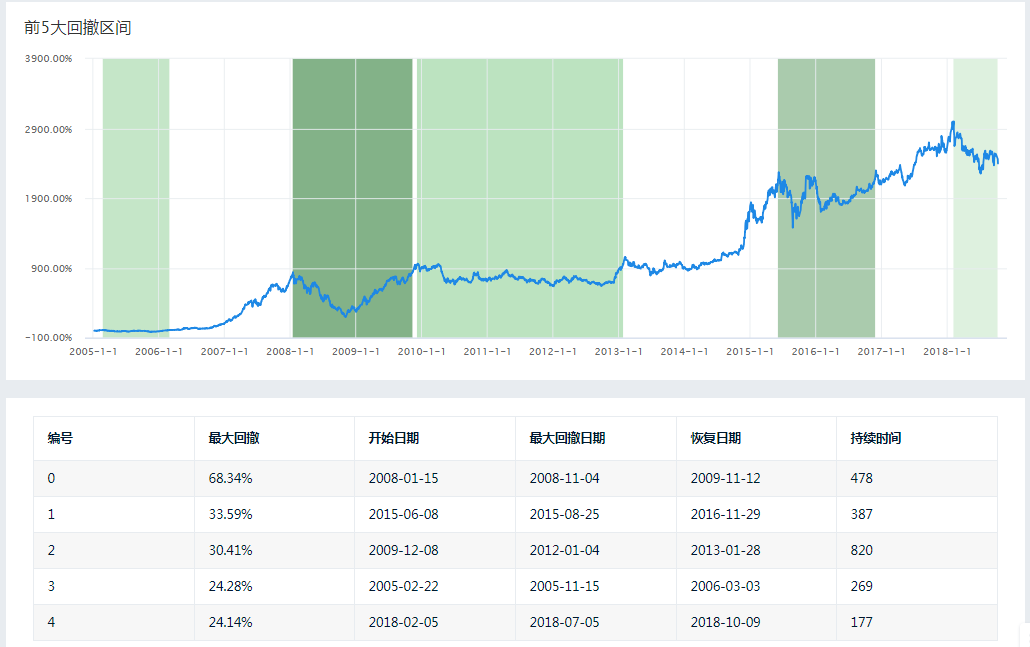Click recovery date 2006-03-03
The width and height of the screenshot is (1030, 647).
tap(725, 586)
